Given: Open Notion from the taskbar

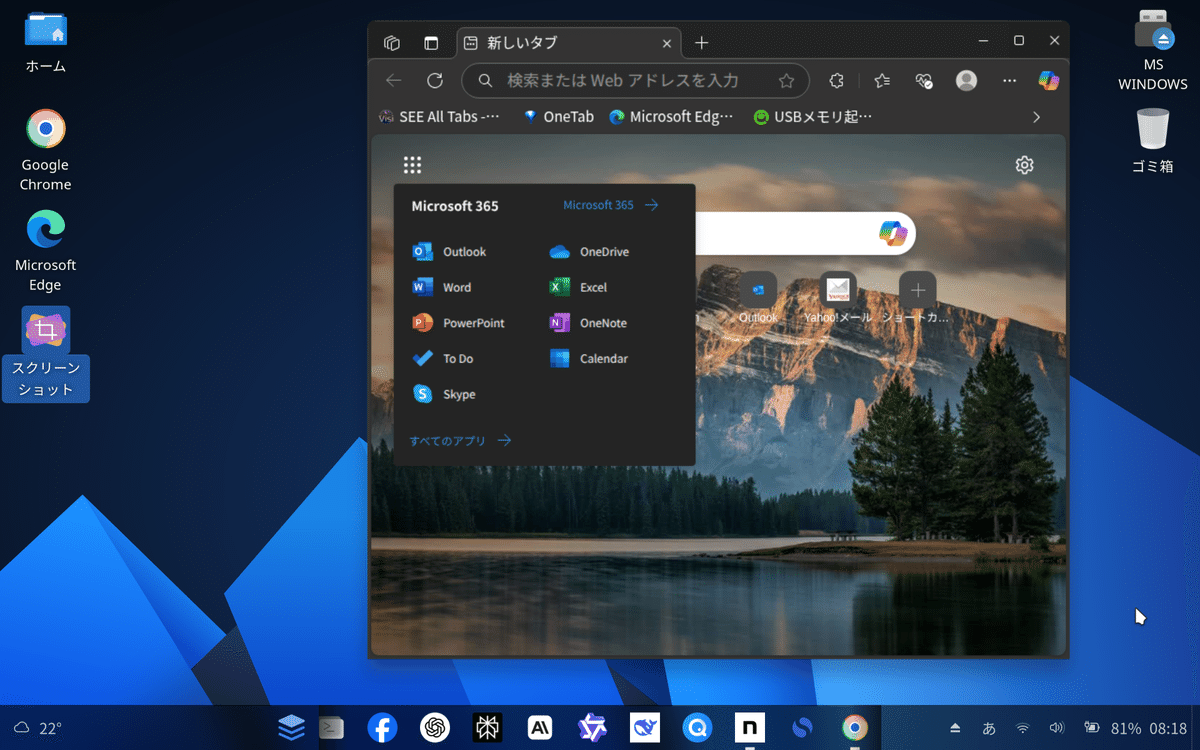Looking at the screenshot, I should click(750, 727).
